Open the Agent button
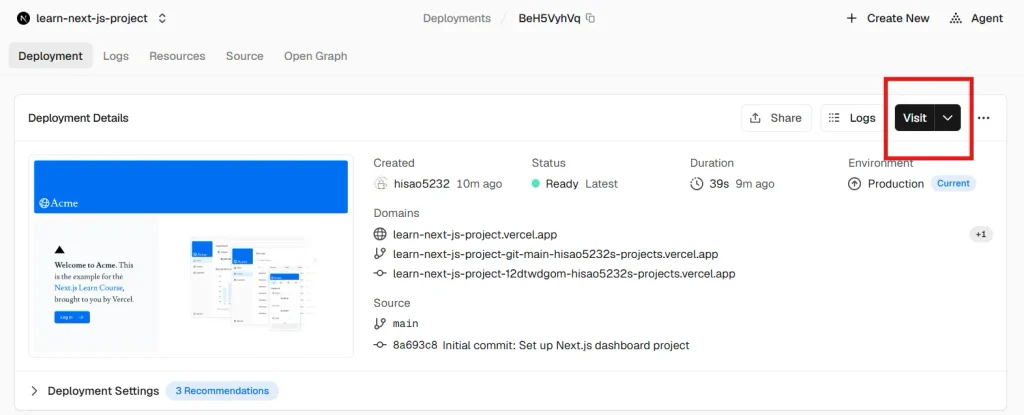 [x=976, y=18]
